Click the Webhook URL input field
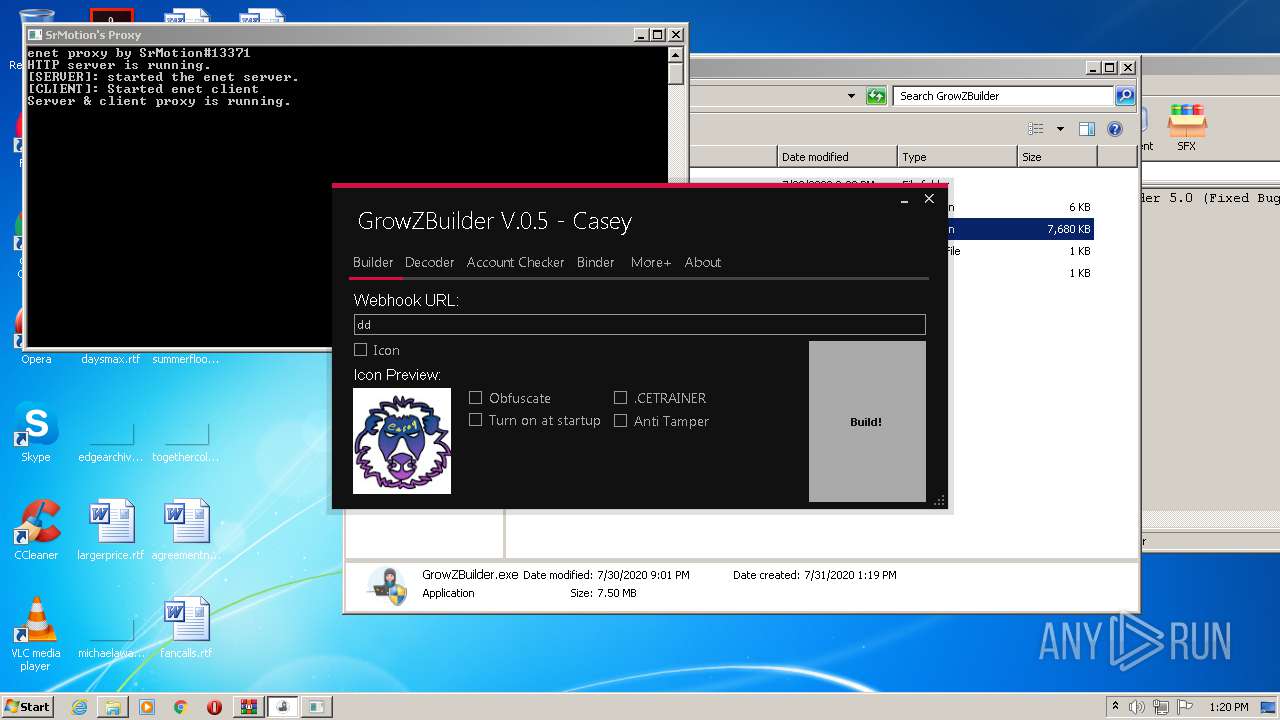This screenshot has height=720, width=1280. [639, 324]
